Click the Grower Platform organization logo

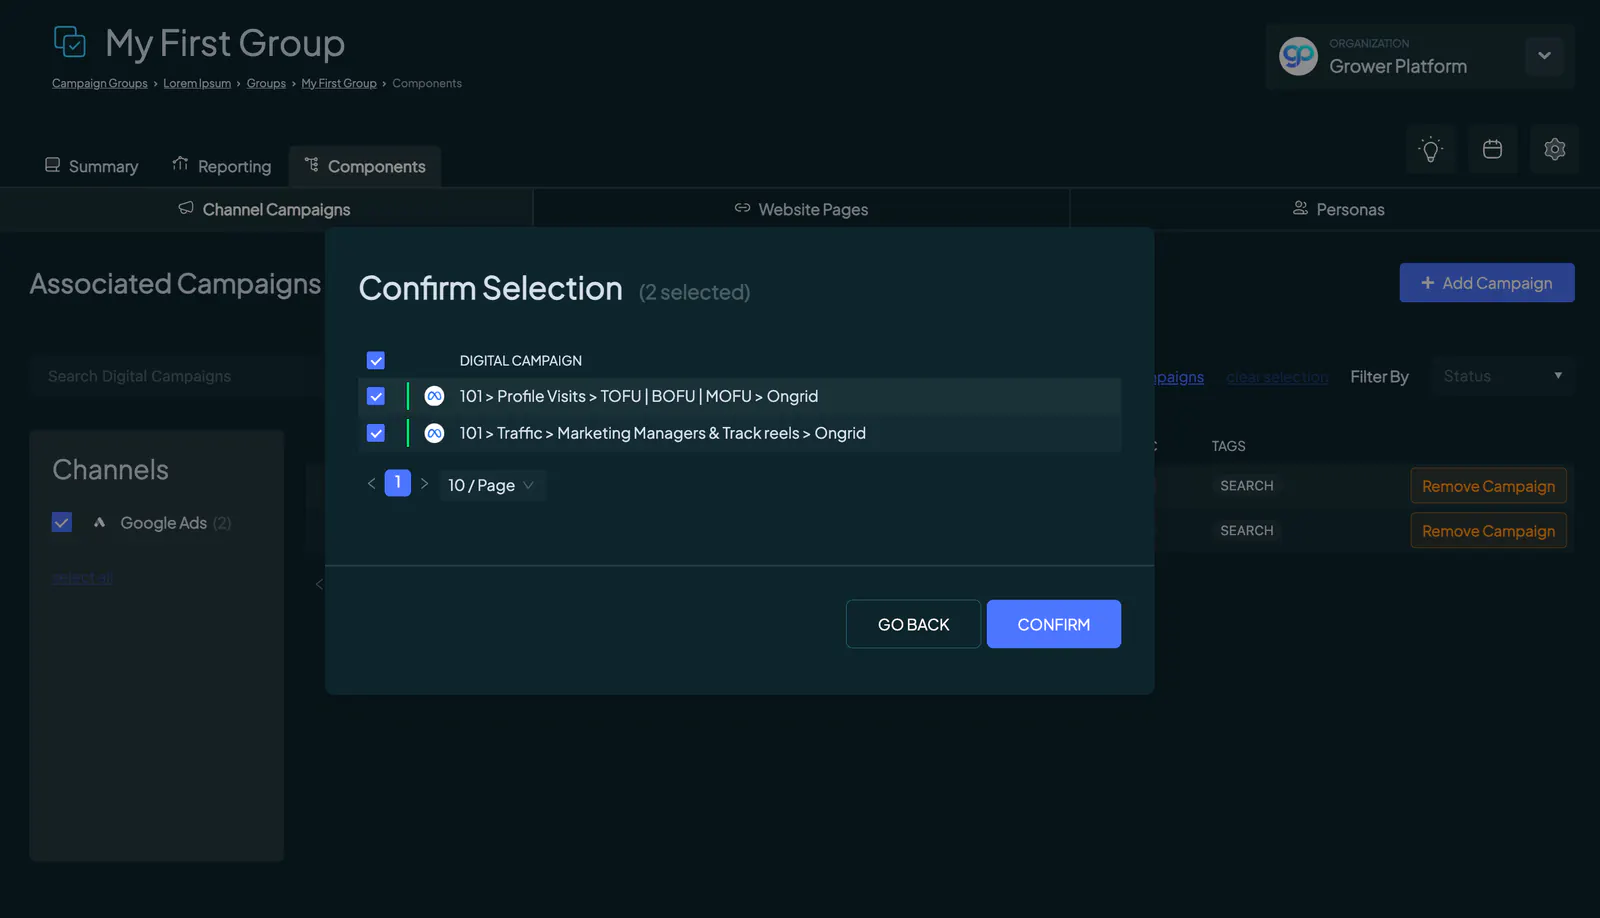point(1298,56)
